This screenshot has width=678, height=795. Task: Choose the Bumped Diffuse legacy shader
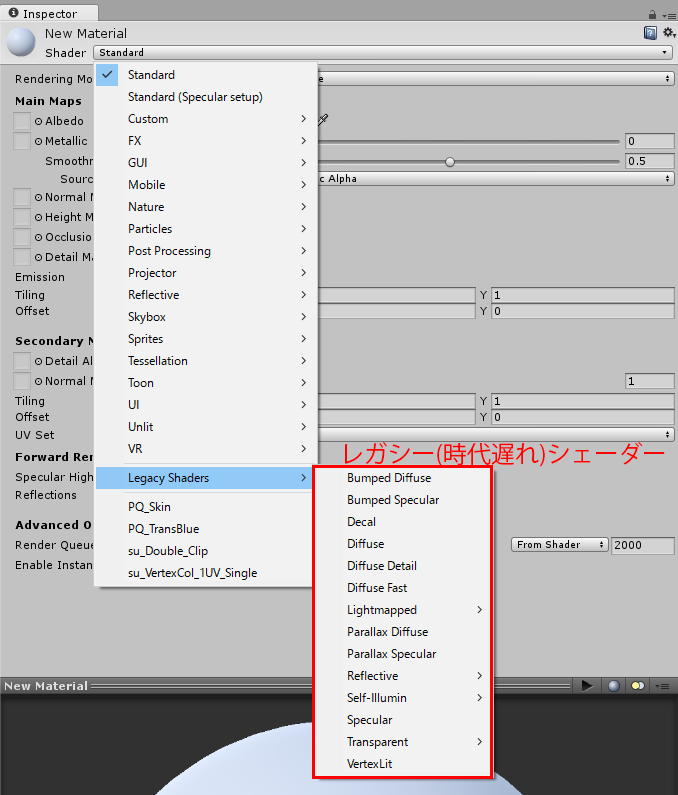point(403,478)
